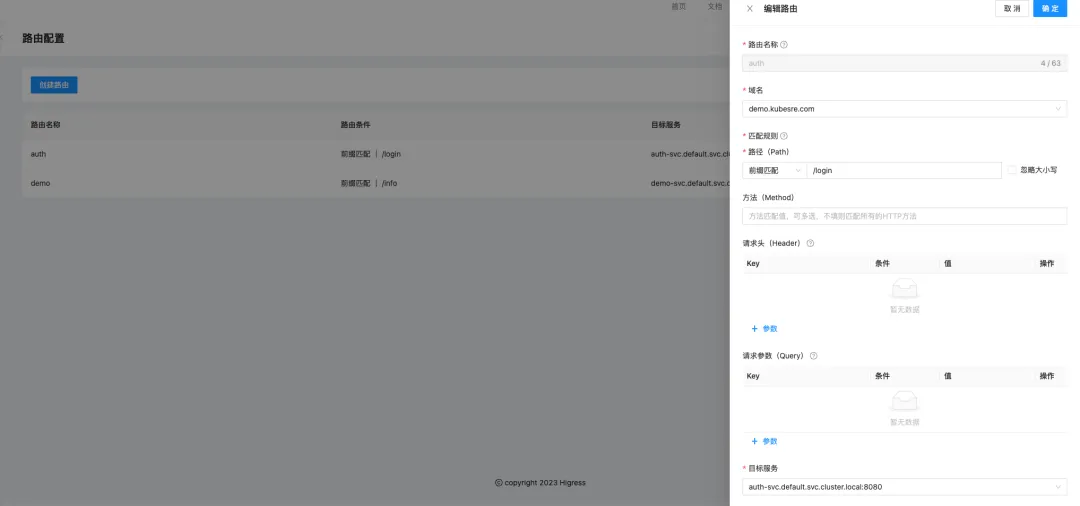Enable the 忽略大小写 checkbox

1012,170
